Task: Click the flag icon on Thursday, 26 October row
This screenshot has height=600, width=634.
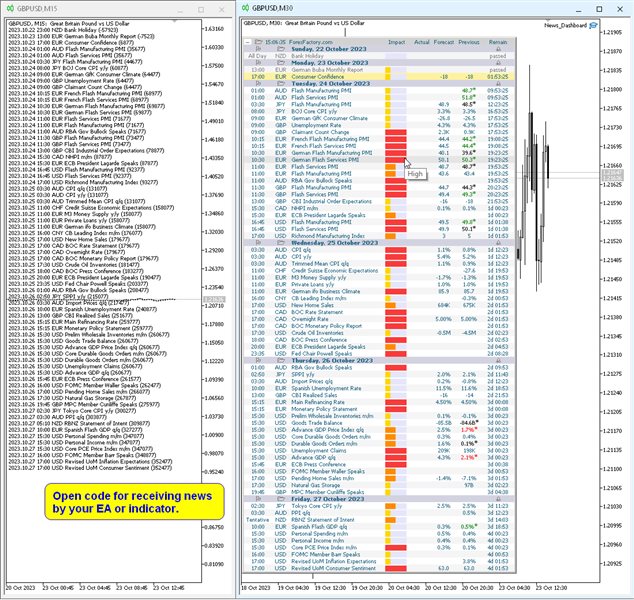Action: pos(258,360)
